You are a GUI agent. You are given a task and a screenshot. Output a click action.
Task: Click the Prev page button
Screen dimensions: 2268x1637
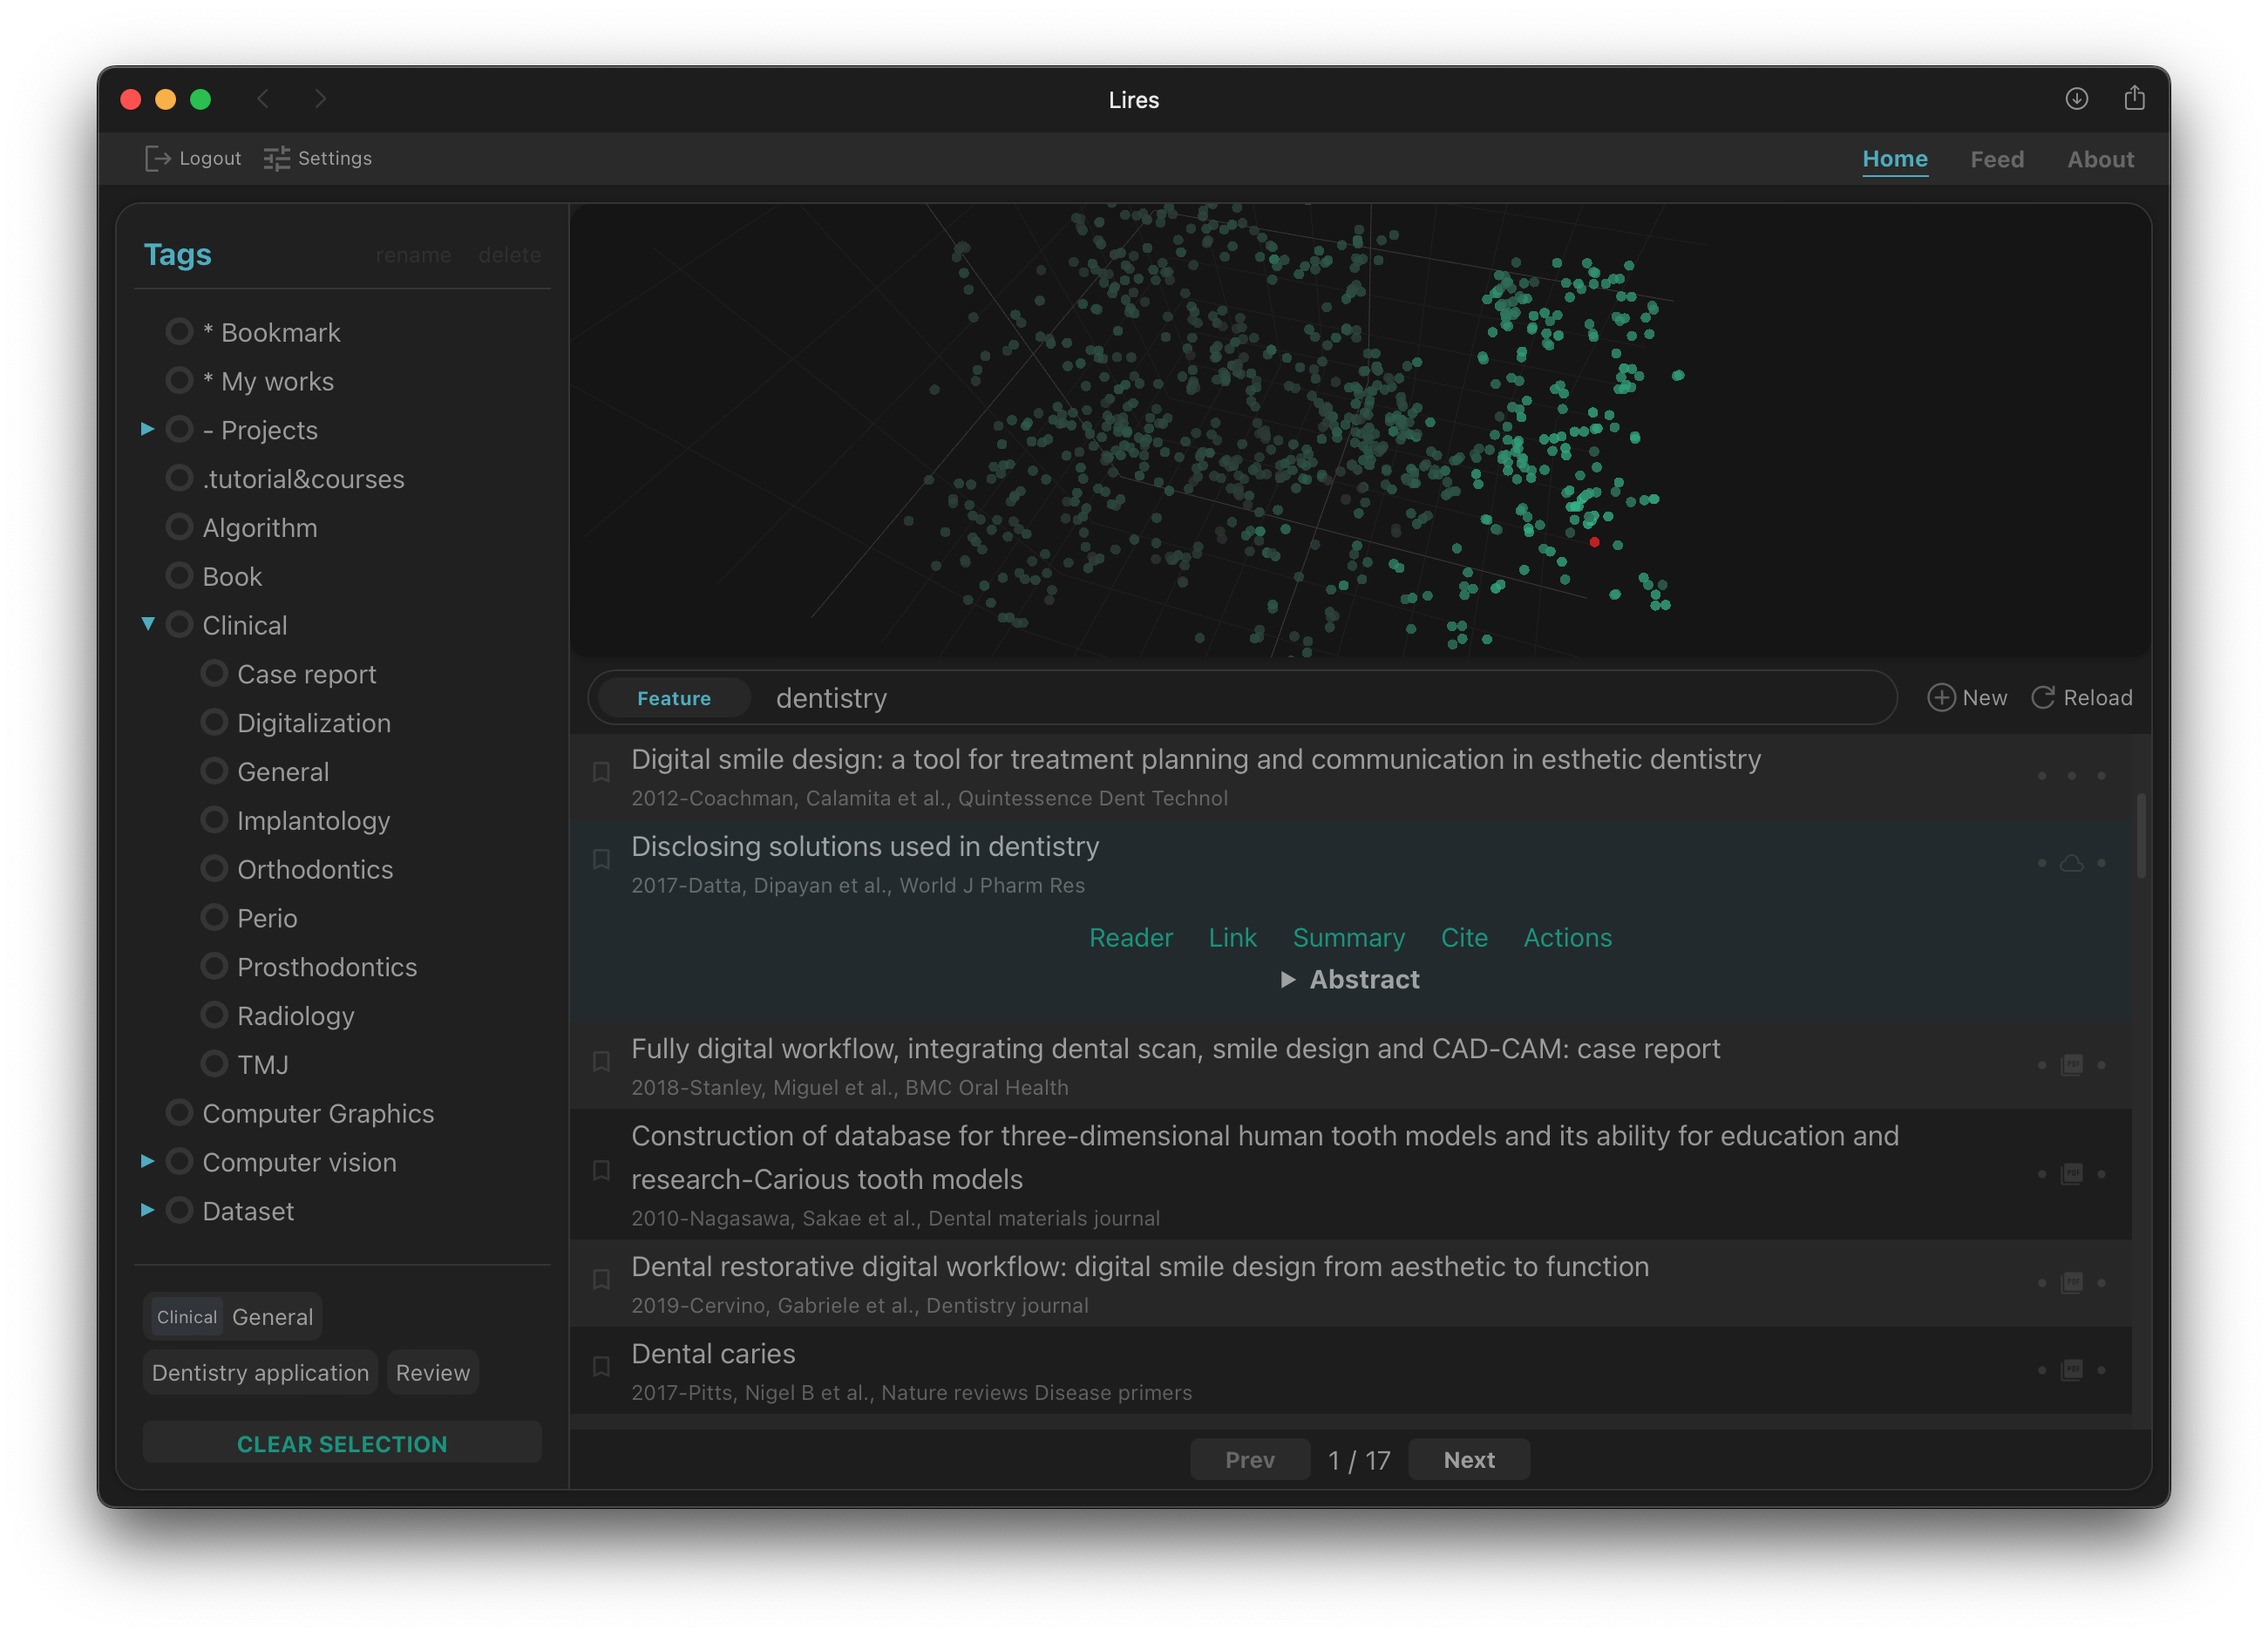pyautogui.click(x=1250, y=1459)
